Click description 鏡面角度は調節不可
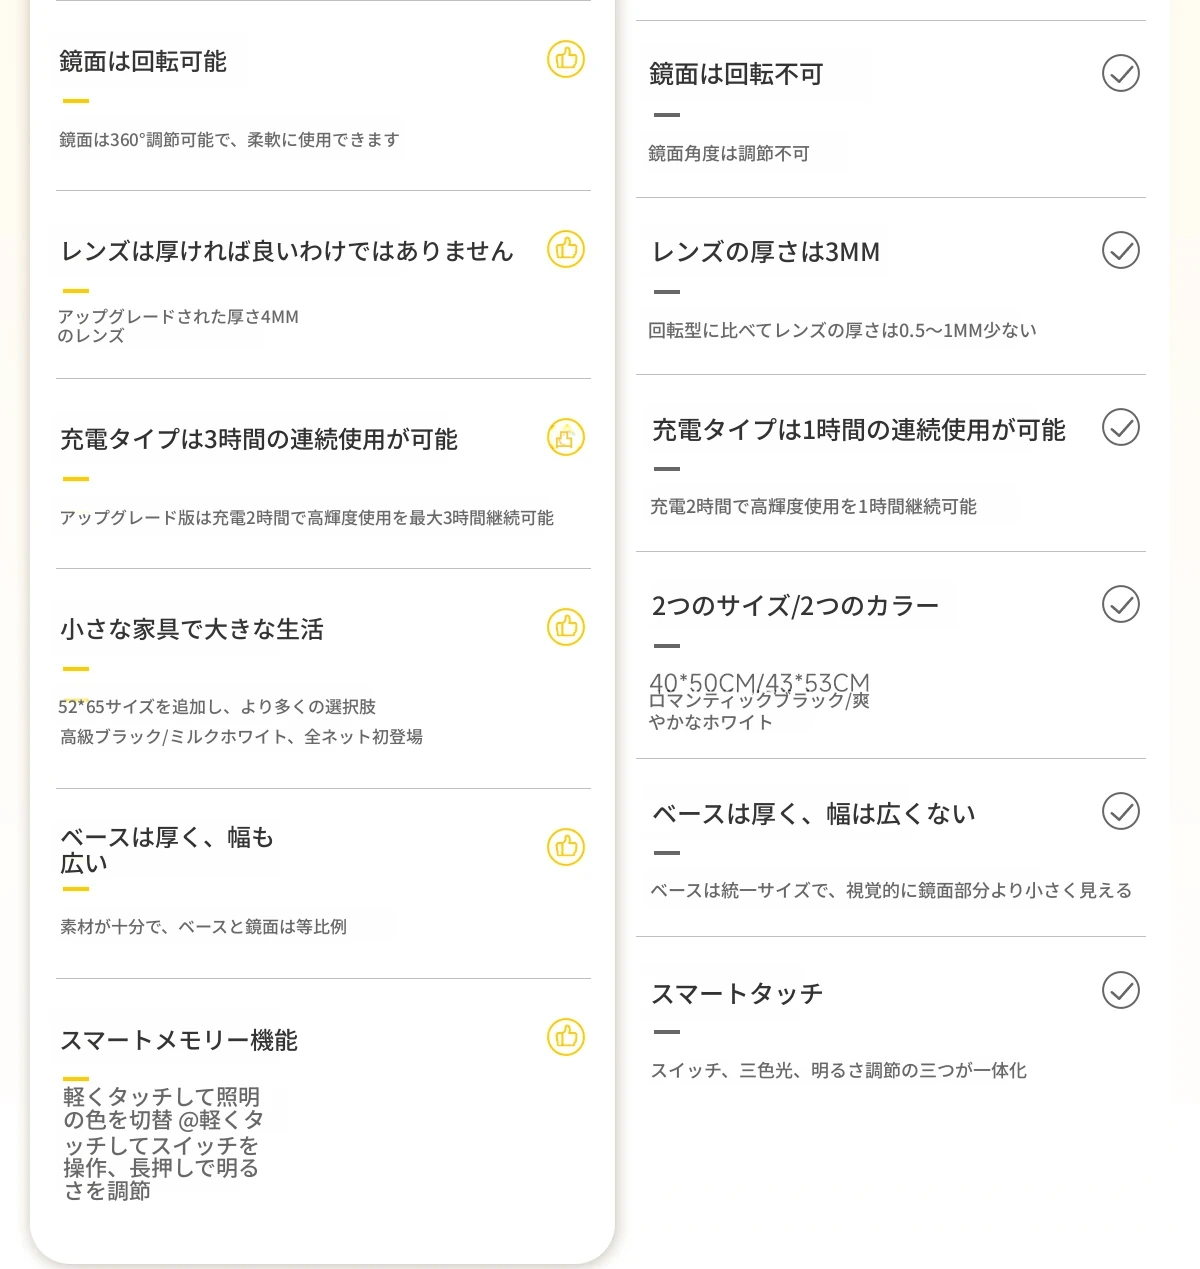Screen dimensions: 1200x1269 729,154
